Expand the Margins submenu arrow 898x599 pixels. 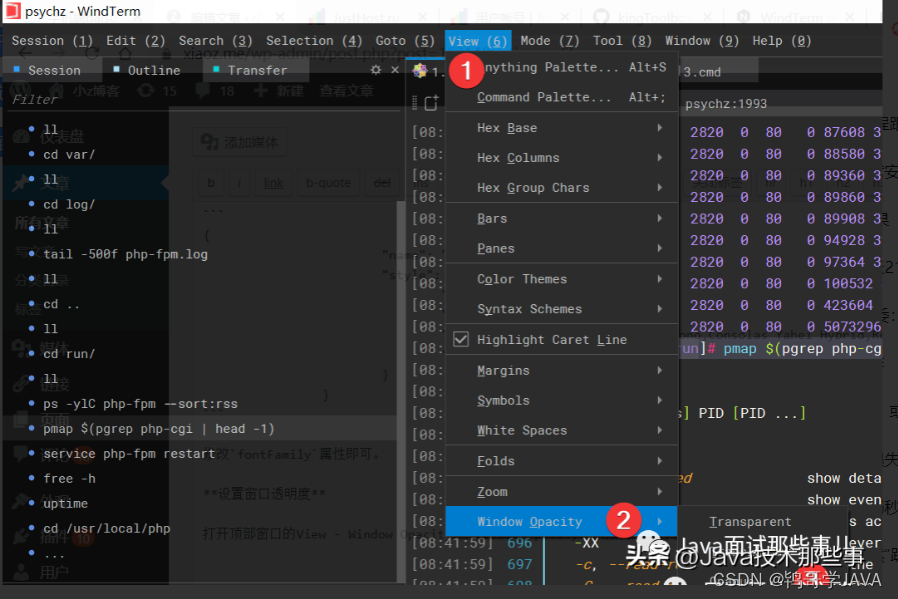660,371
